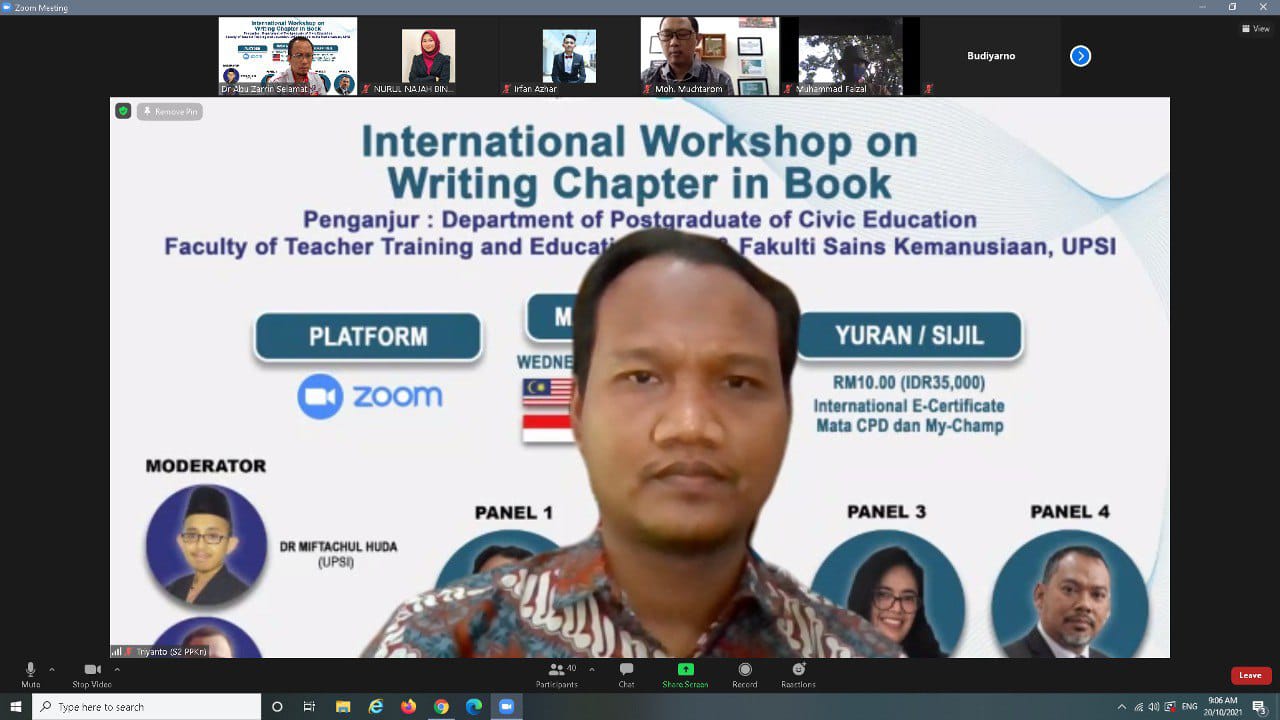1280x720 pixels.
Task: Expand the chevron beside Participants
Action: (x=591, y=669)
